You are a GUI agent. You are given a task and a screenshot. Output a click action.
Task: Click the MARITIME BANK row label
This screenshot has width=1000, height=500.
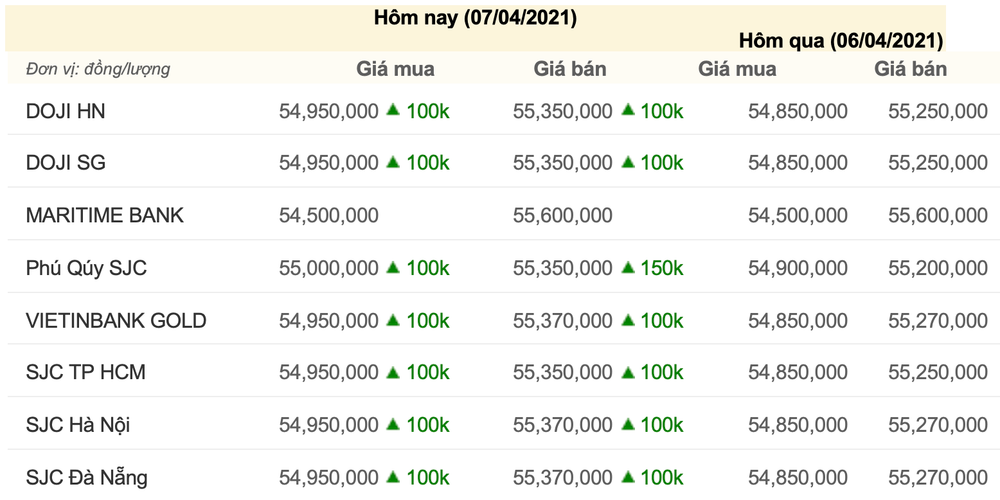(105, 216)
